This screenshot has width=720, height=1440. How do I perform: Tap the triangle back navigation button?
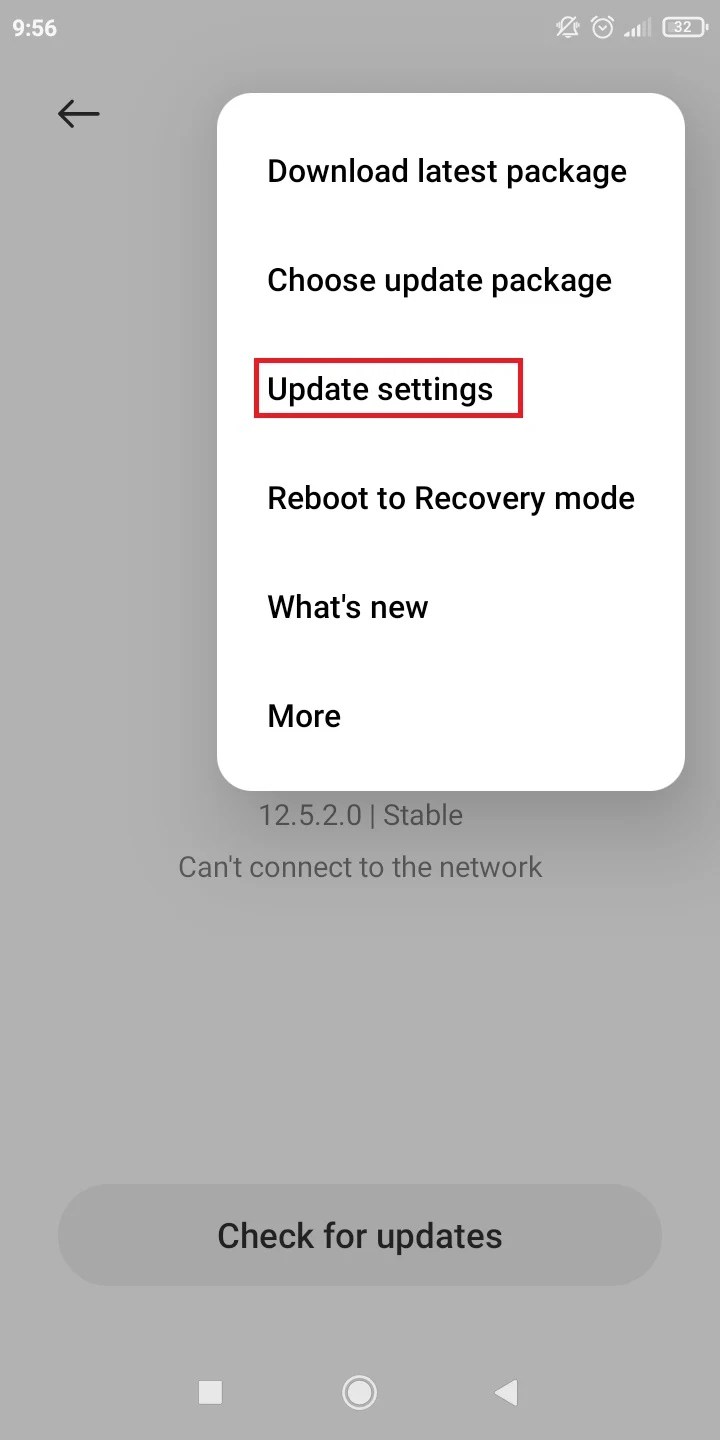point(507,1391)
